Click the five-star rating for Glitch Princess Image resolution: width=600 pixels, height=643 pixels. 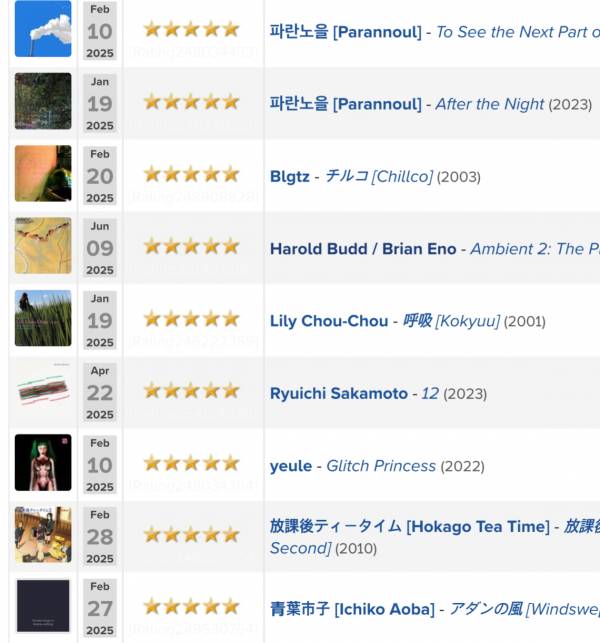192,463
